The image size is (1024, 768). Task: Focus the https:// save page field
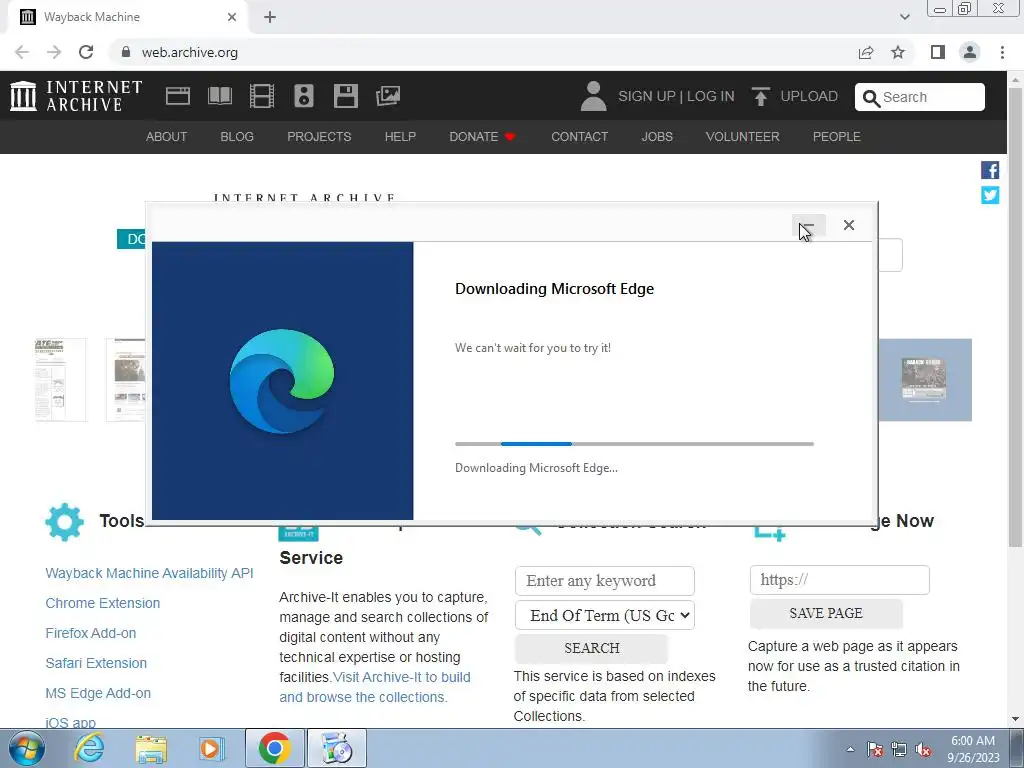(x=840, y=580)
